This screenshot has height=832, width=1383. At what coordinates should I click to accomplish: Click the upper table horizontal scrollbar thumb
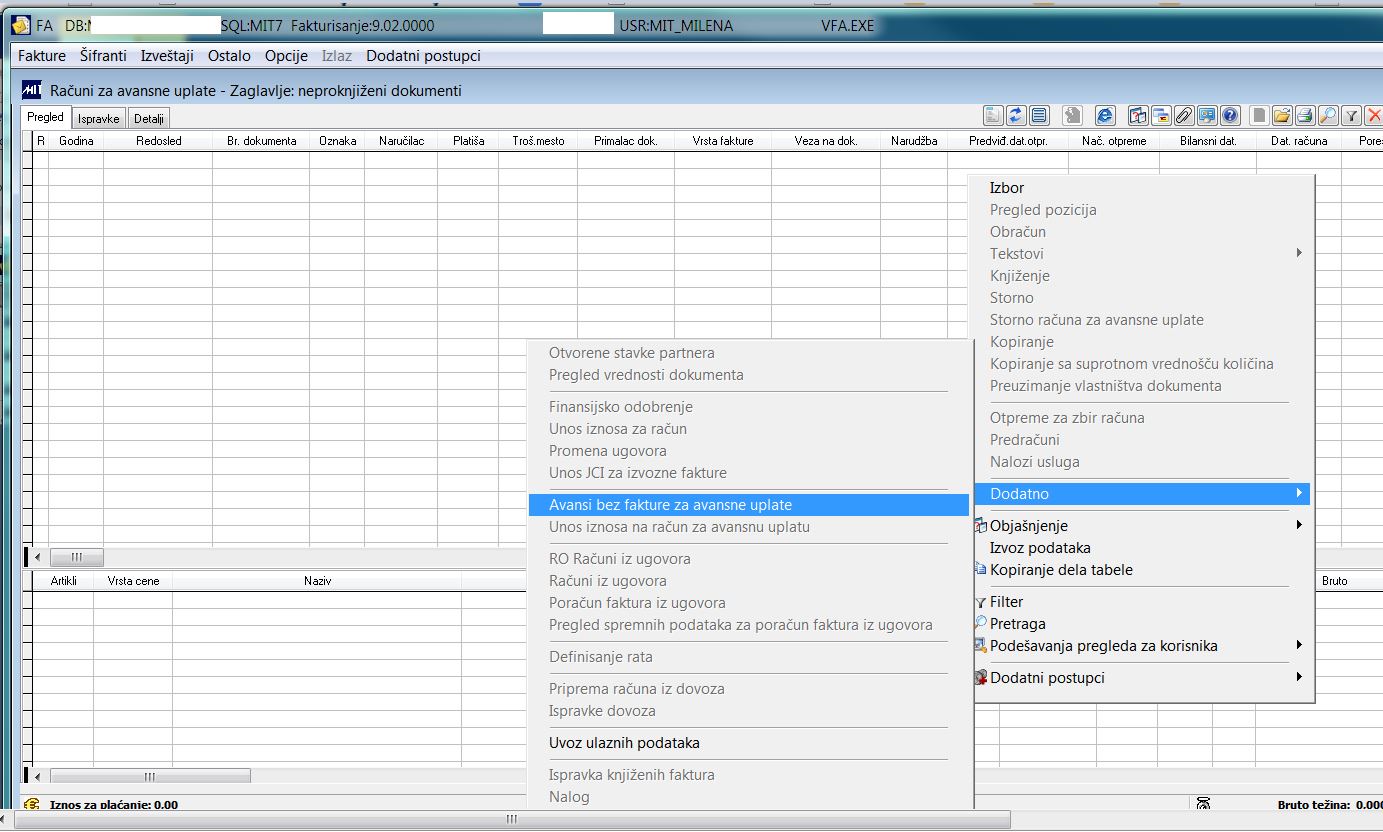(76, 557)
